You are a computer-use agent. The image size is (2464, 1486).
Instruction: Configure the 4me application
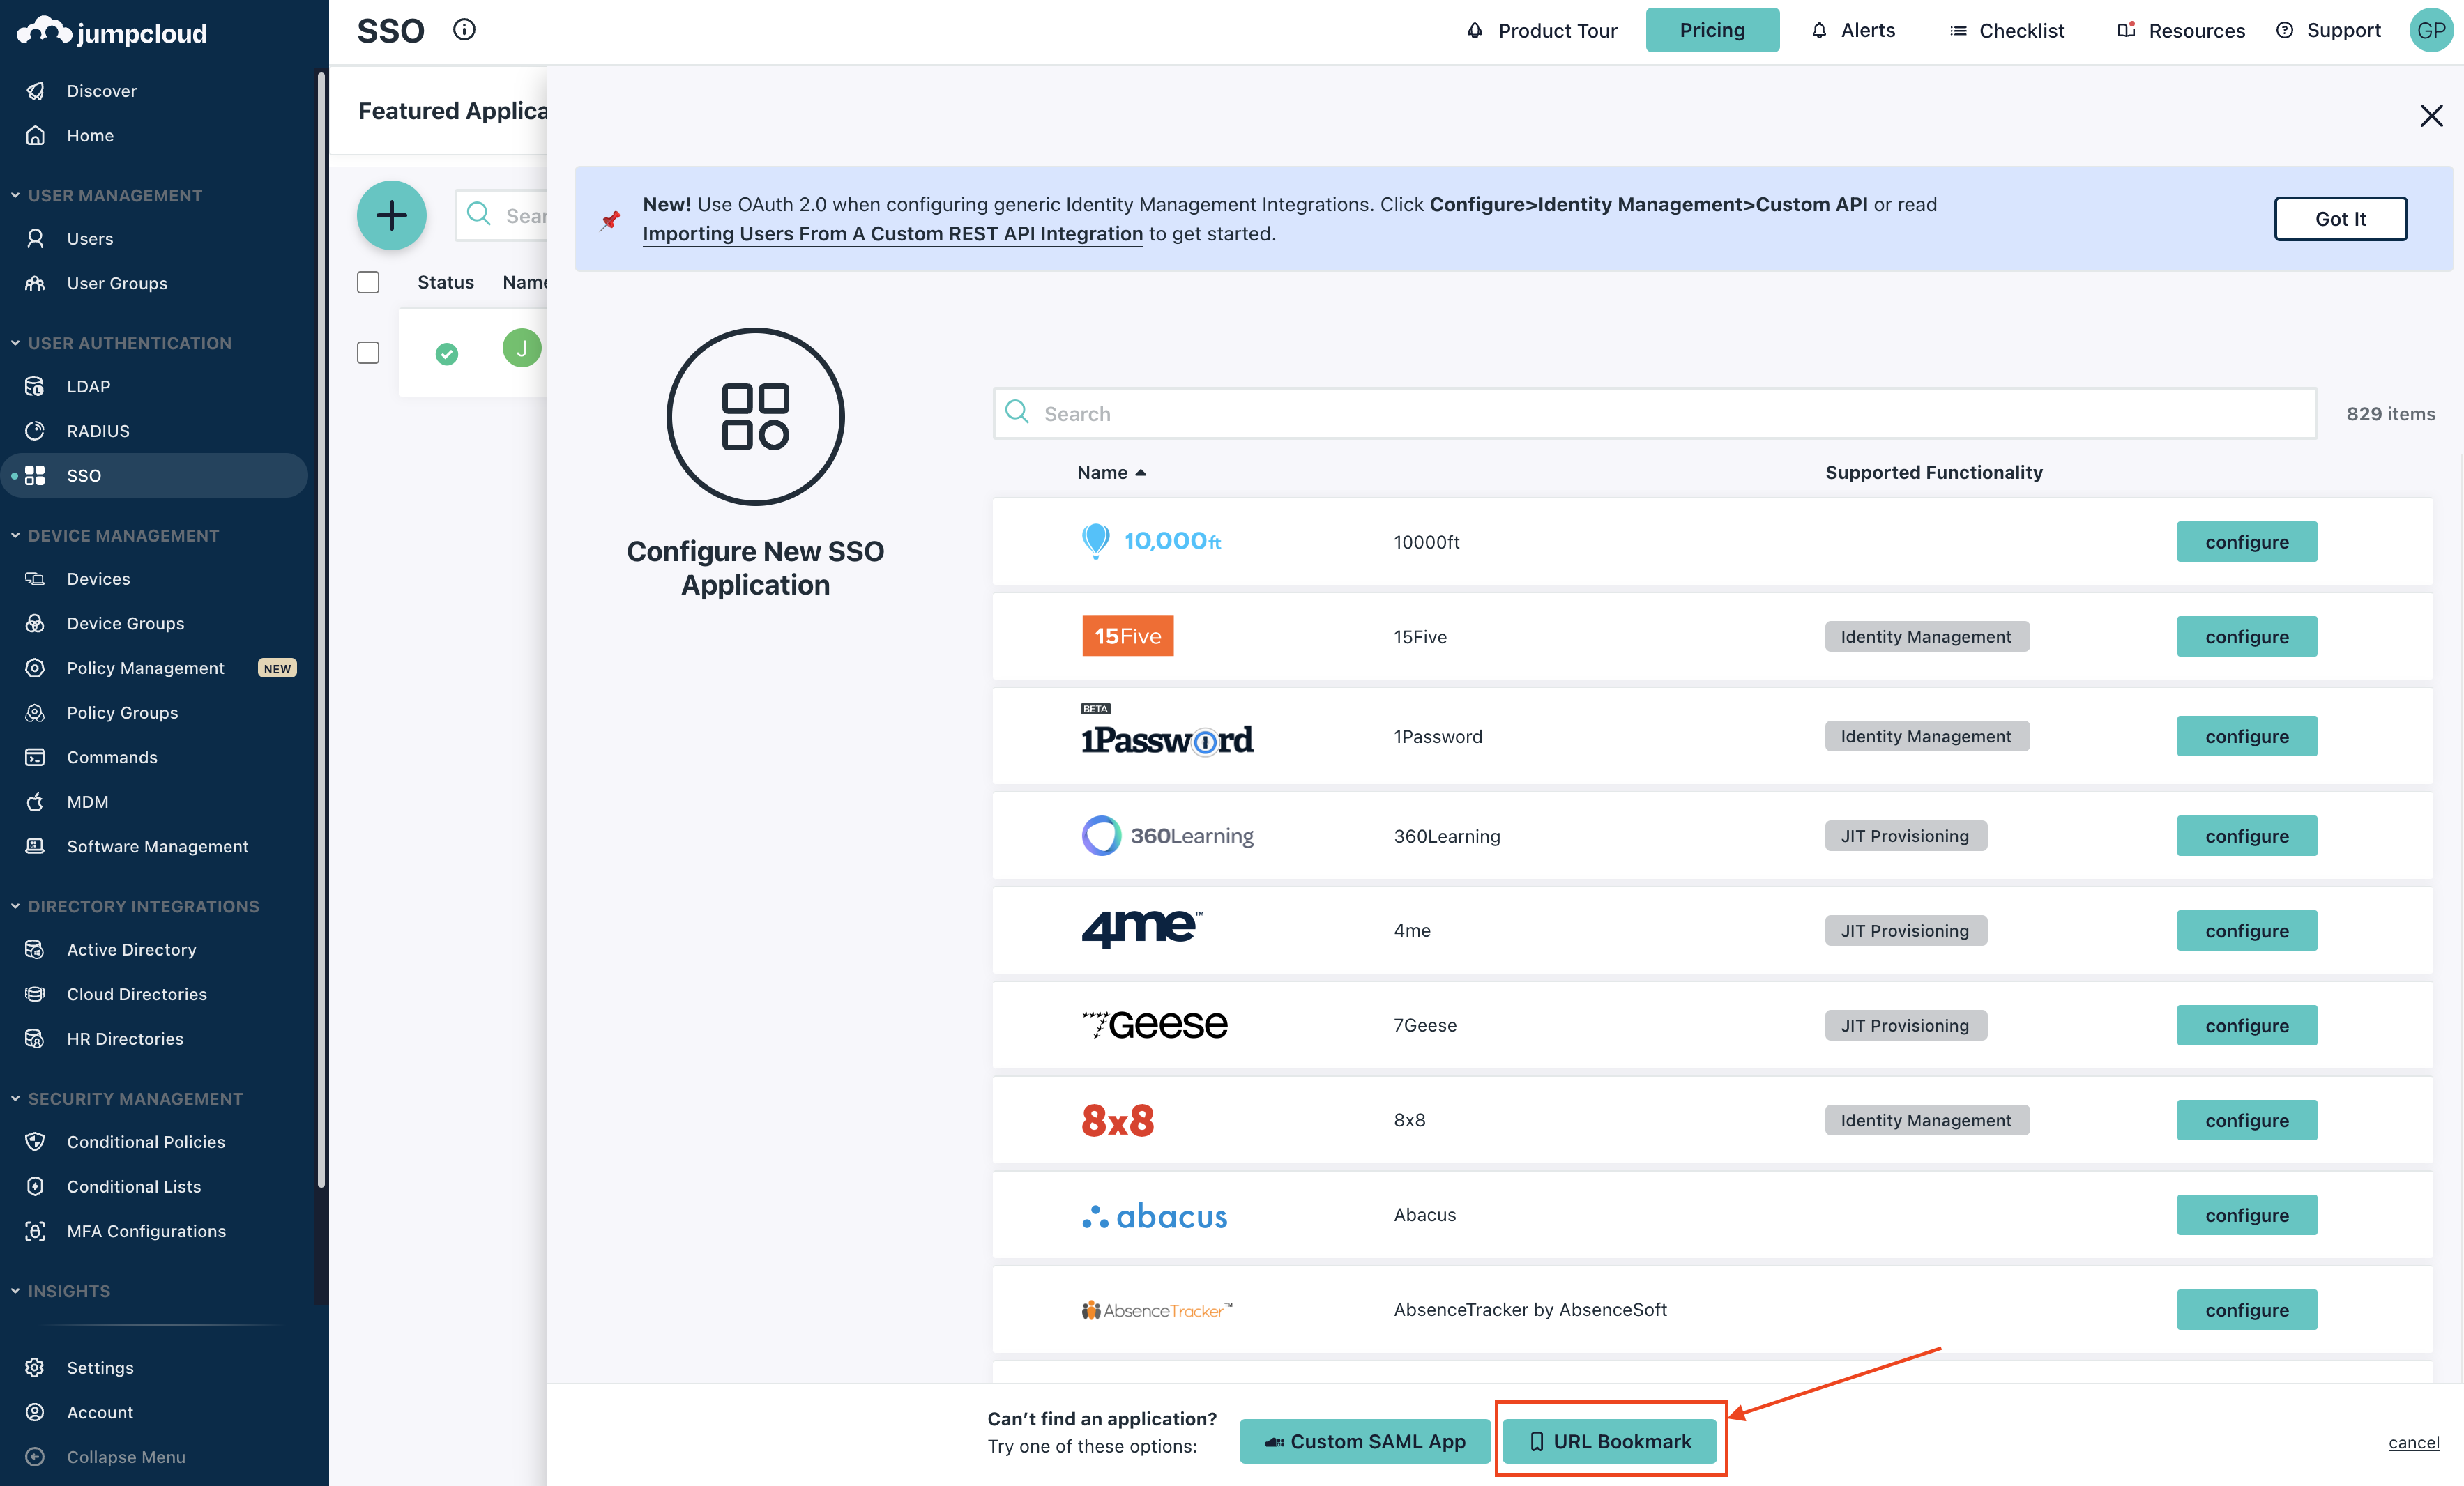tap(2246, 930)
